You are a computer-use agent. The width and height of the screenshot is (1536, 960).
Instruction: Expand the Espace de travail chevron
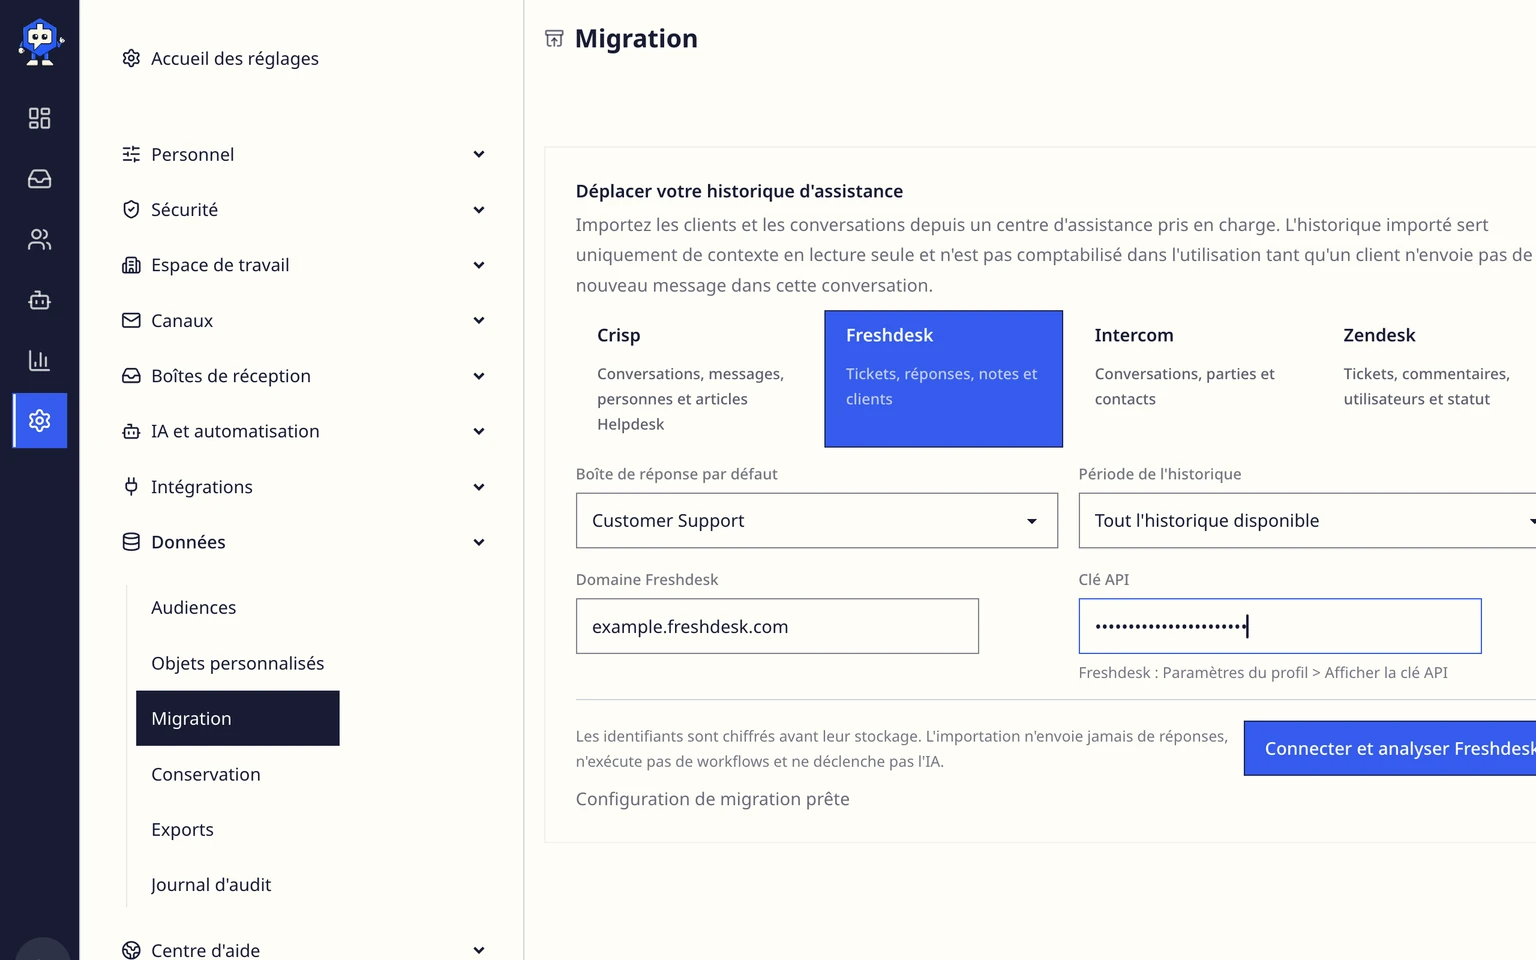tap(479, 265)
